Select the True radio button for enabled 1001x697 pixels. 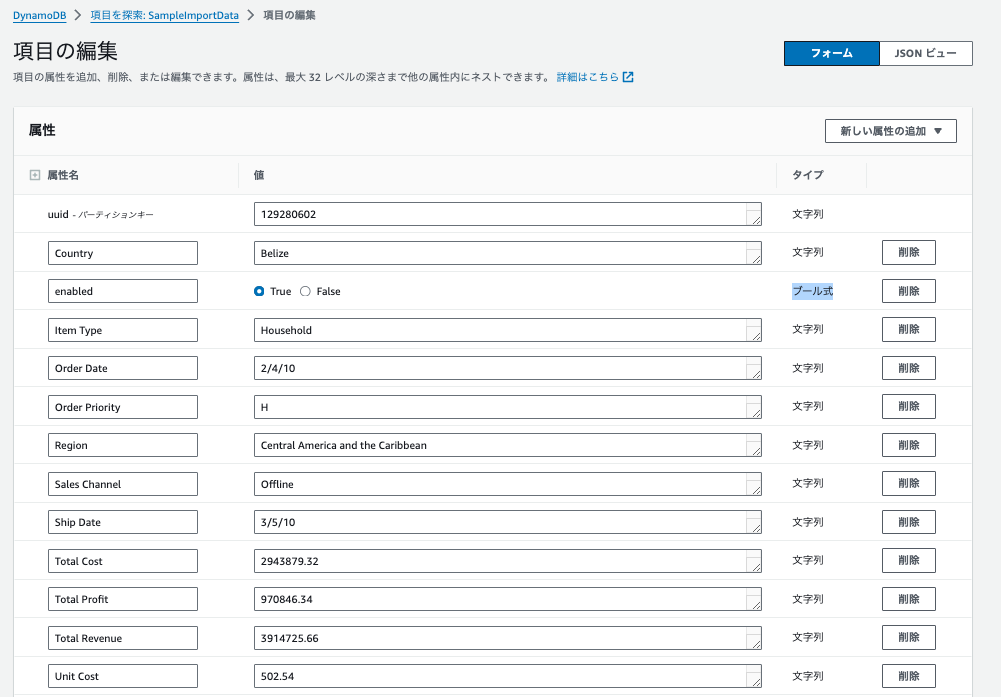pos(260,291)
